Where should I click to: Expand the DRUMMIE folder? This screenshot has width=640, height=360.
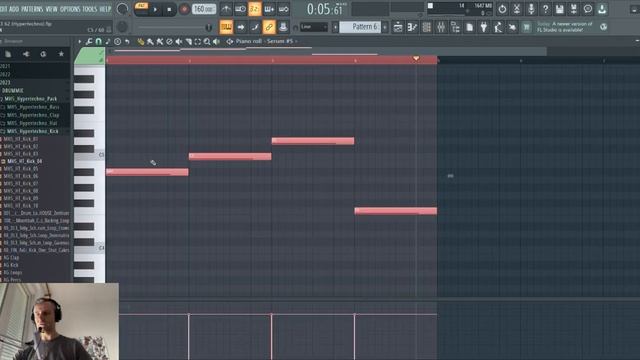[13, 91]
